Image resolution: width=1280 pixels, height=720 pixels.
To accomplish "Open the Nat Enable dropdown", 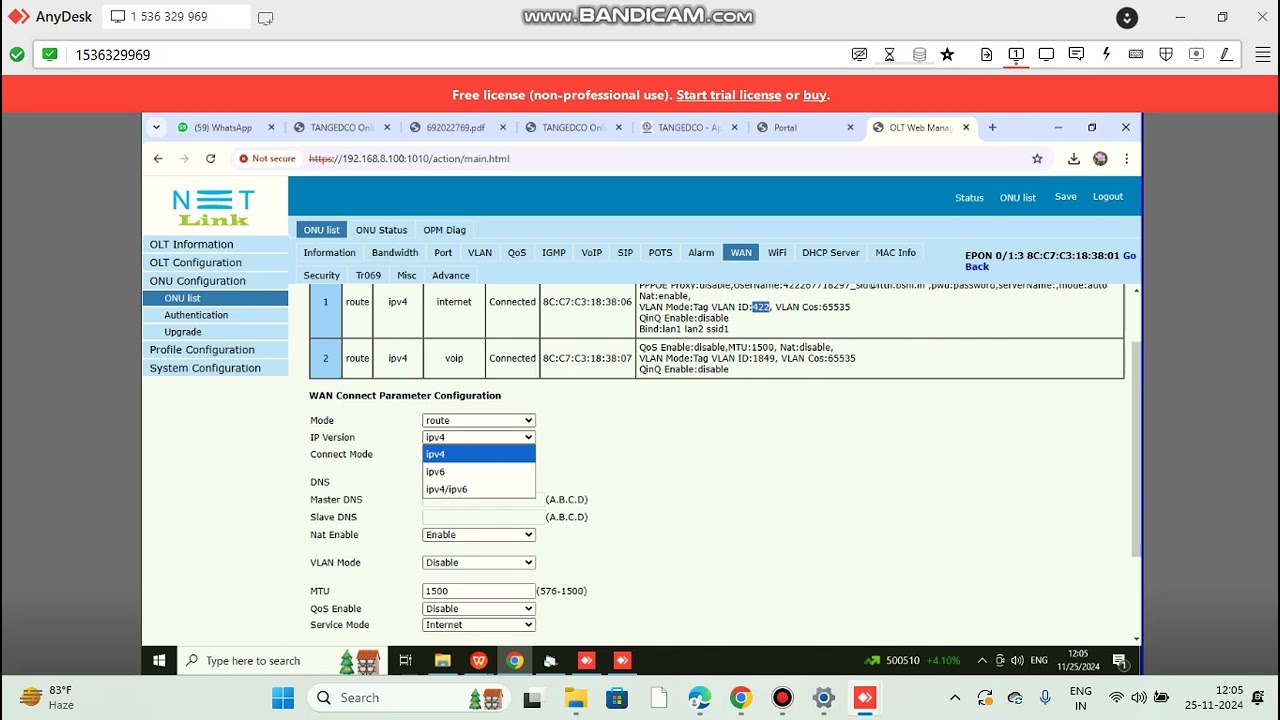I will pos(479,535).
